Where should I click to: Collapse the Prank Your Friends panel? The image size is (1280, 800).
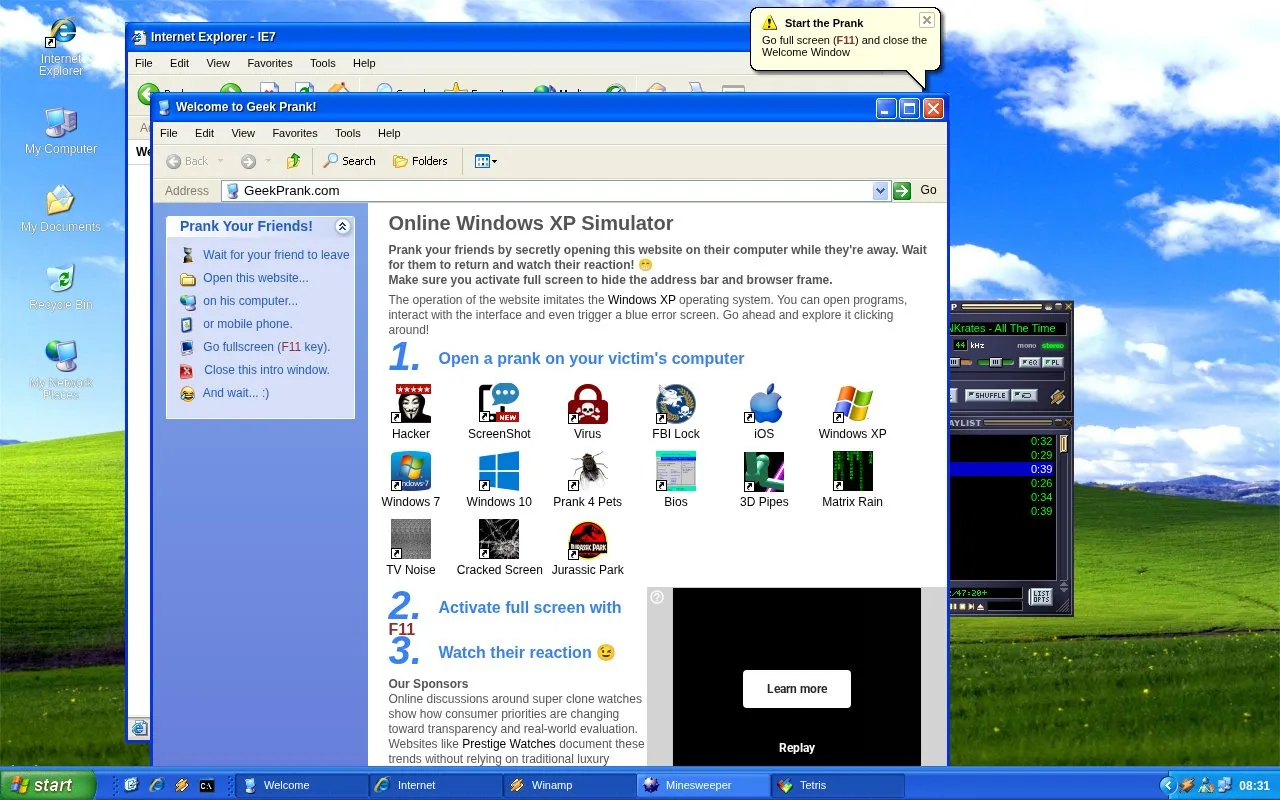(343, 227)
